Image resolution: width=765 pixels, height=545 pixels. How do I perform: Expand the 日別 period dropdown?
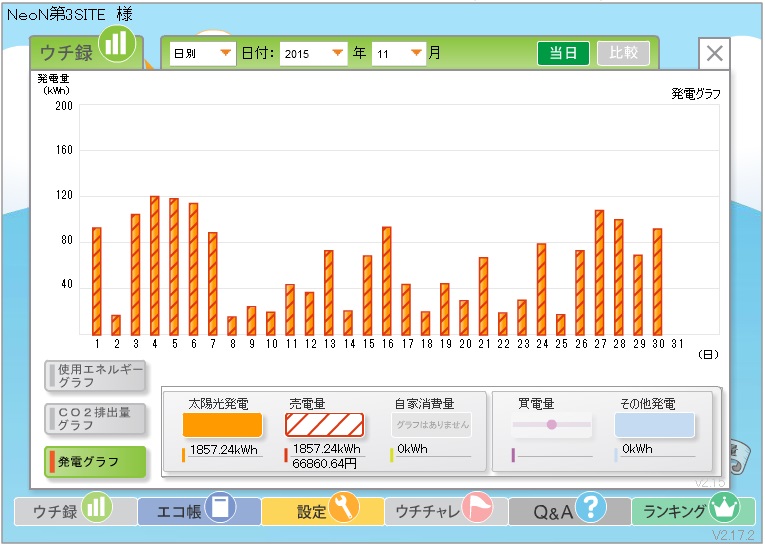(202, 53)
